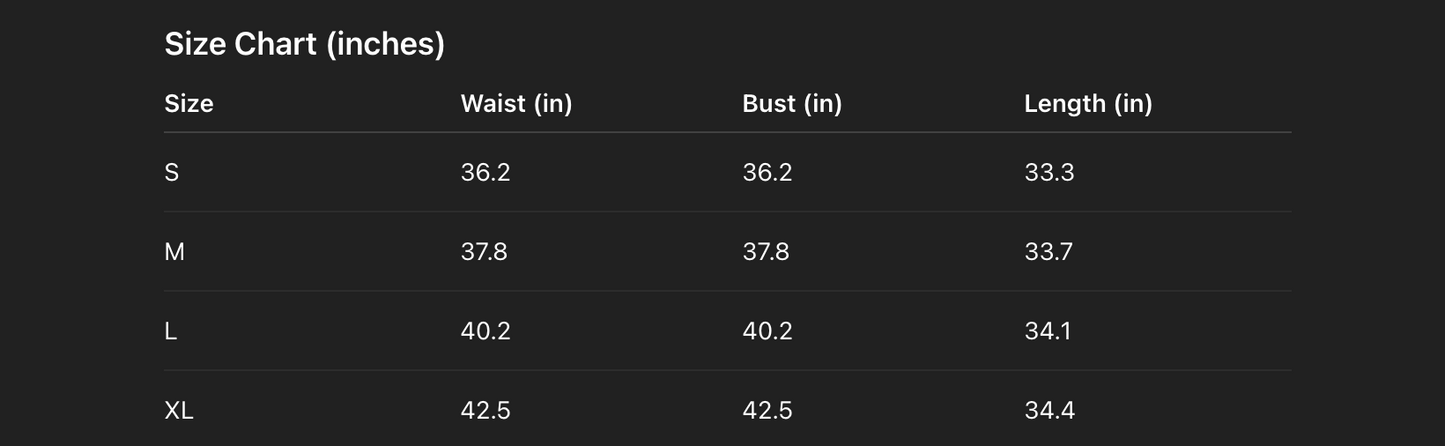Click the length value 34.1
Image resolution: width=1445 pixels, height=446 pixels.
pos(1047,331)
